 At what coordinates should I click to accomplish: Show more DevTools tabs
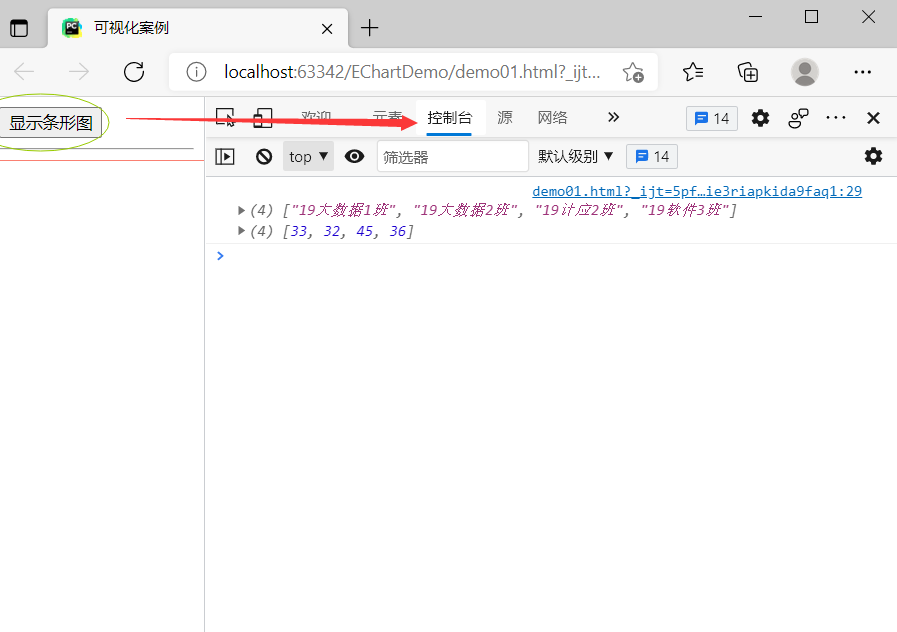click(x=613, y=117)
